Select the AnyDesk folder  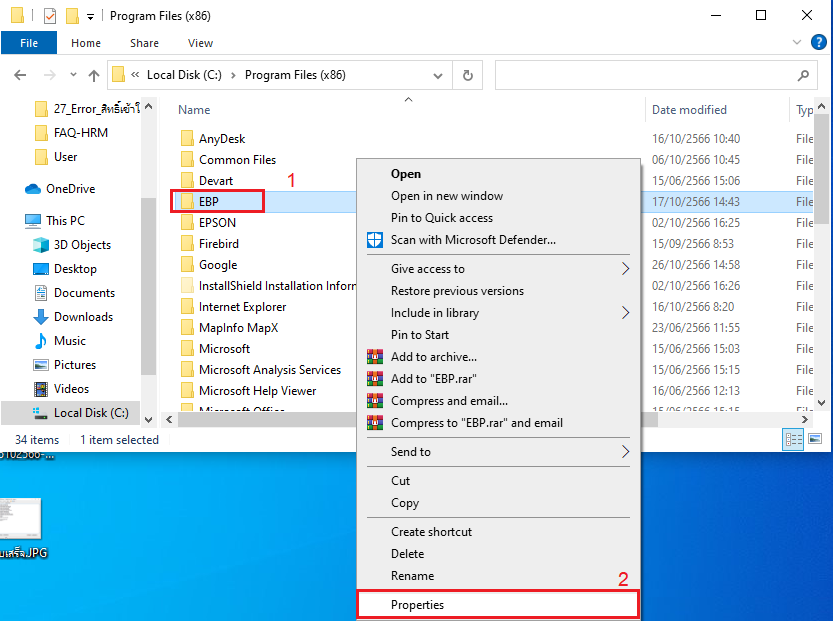(x=221, y=139)
